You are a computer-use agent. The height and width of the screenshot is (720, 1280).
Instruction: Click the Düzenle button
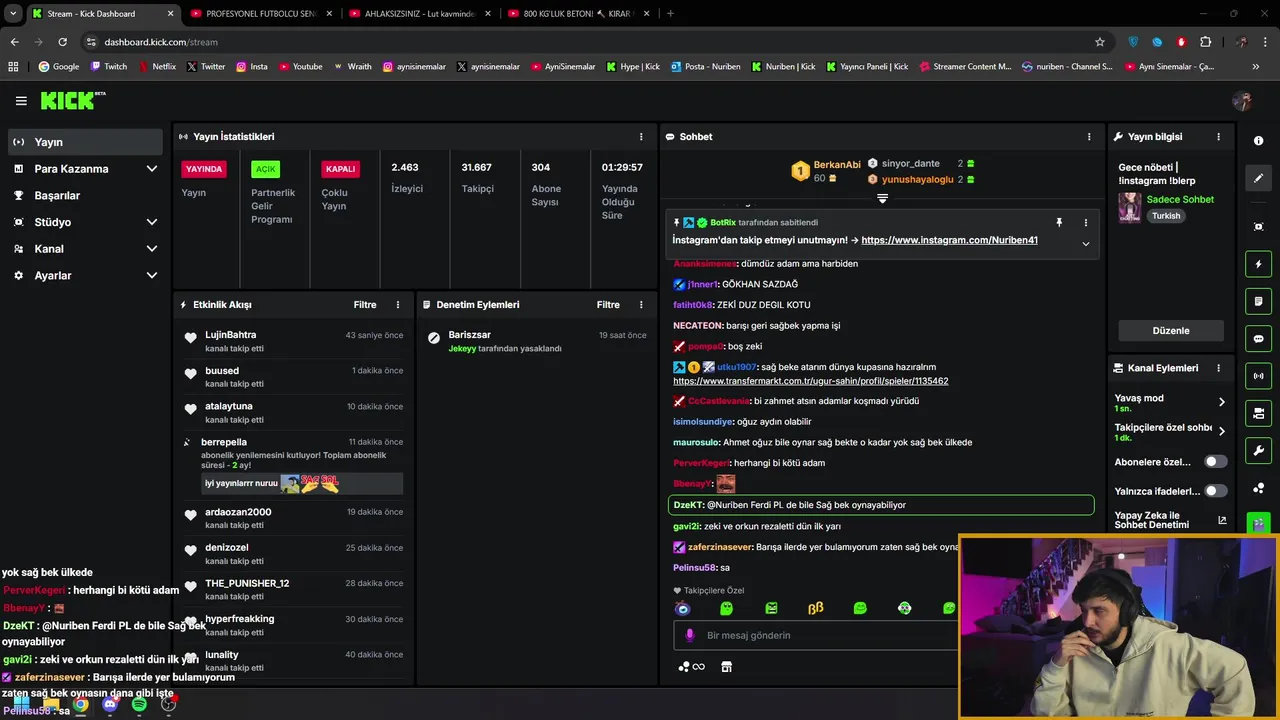[1171, 331]
